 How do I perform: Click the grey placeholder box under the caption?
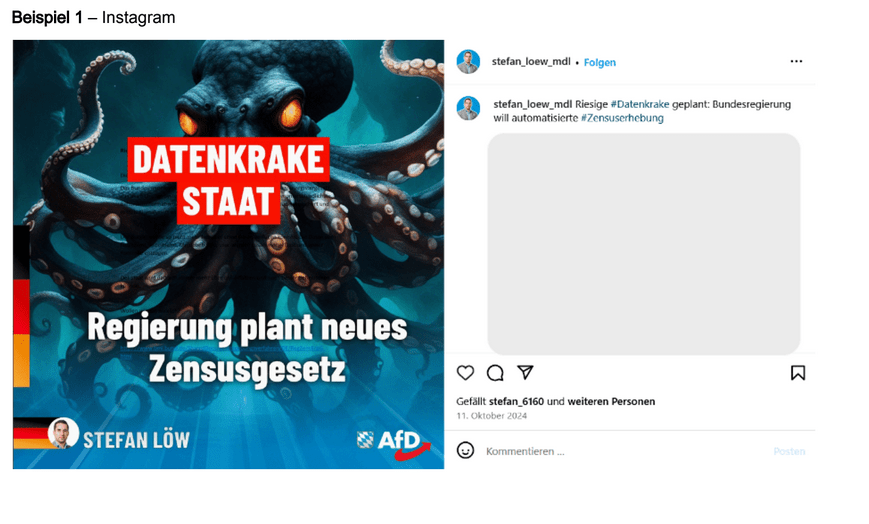click(x=643, y=244)
